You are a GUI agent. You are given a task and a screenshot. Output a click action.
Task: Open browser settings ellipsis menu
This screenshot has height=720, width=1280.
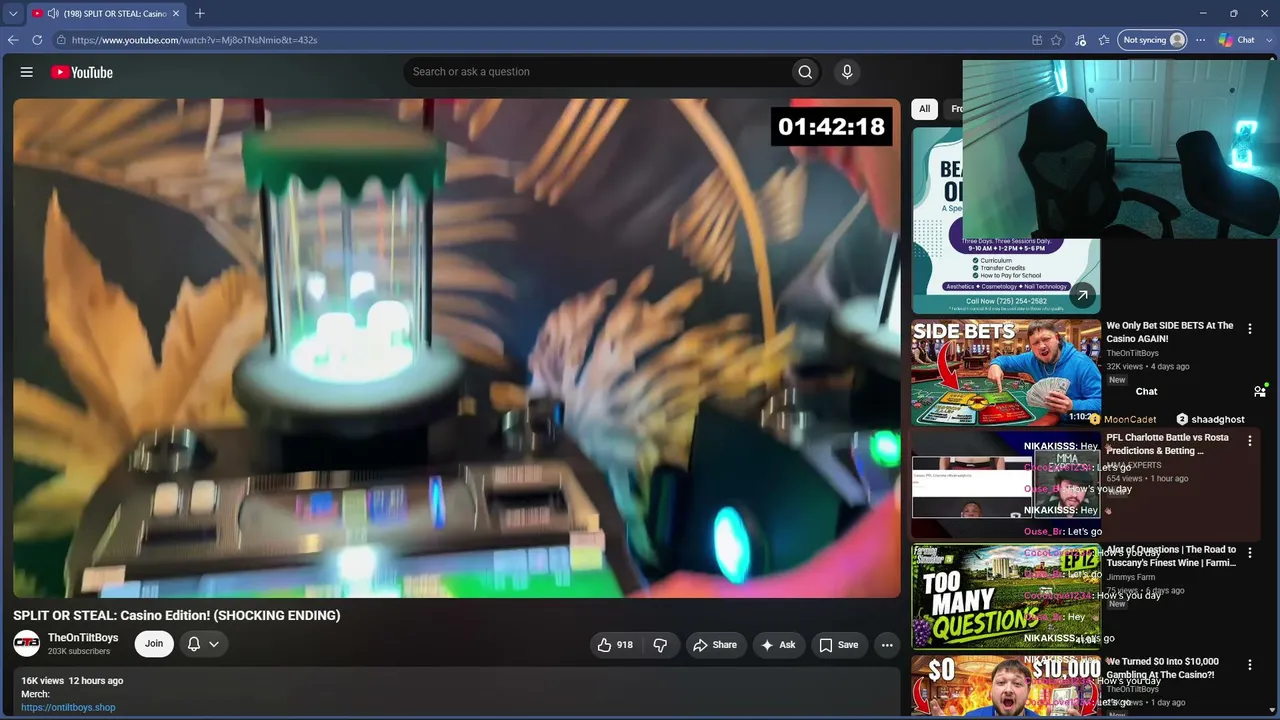pyautogui.click(x=1200, y=40)
